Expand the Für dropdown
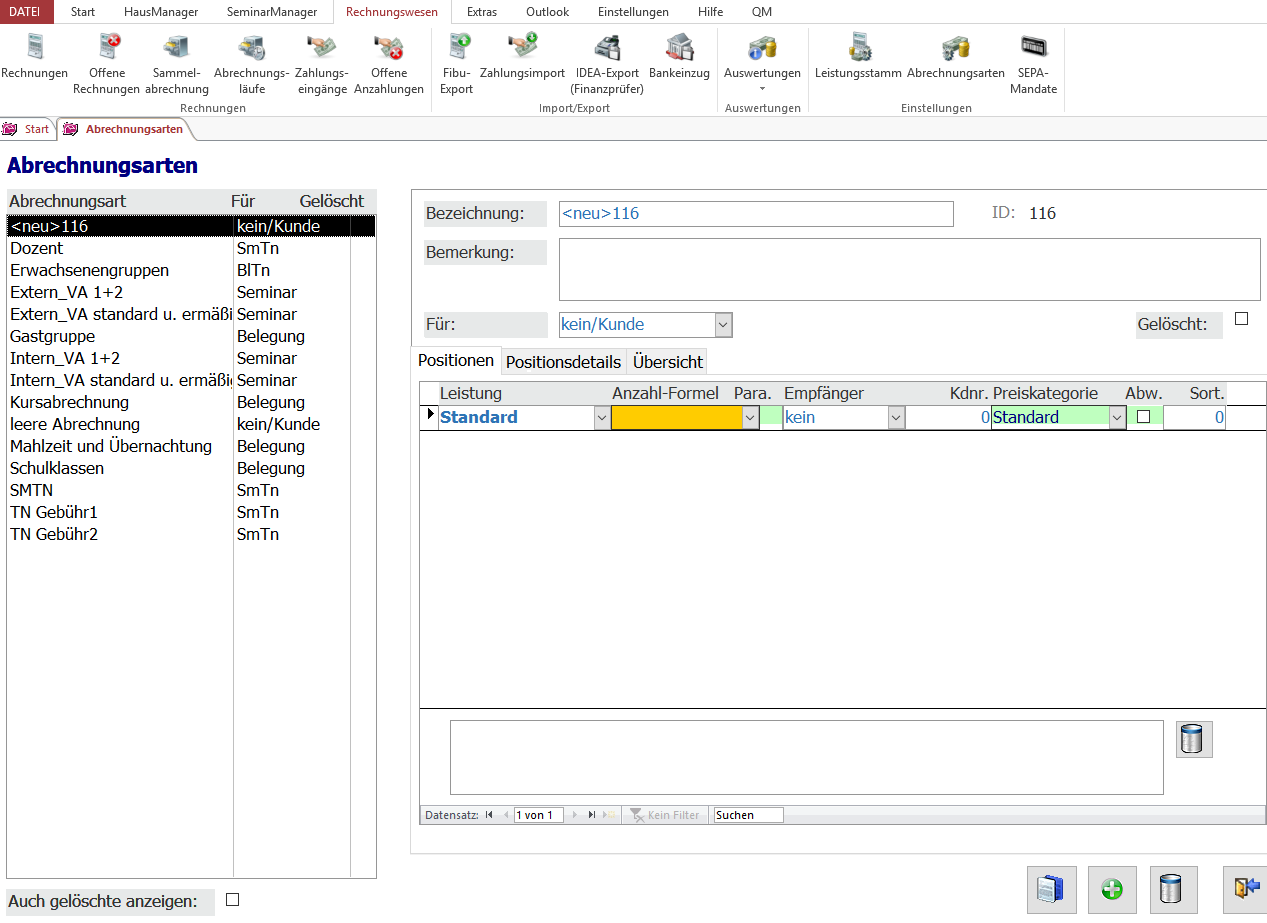Viewport: 1267px width, 923px height. point(723,325)
